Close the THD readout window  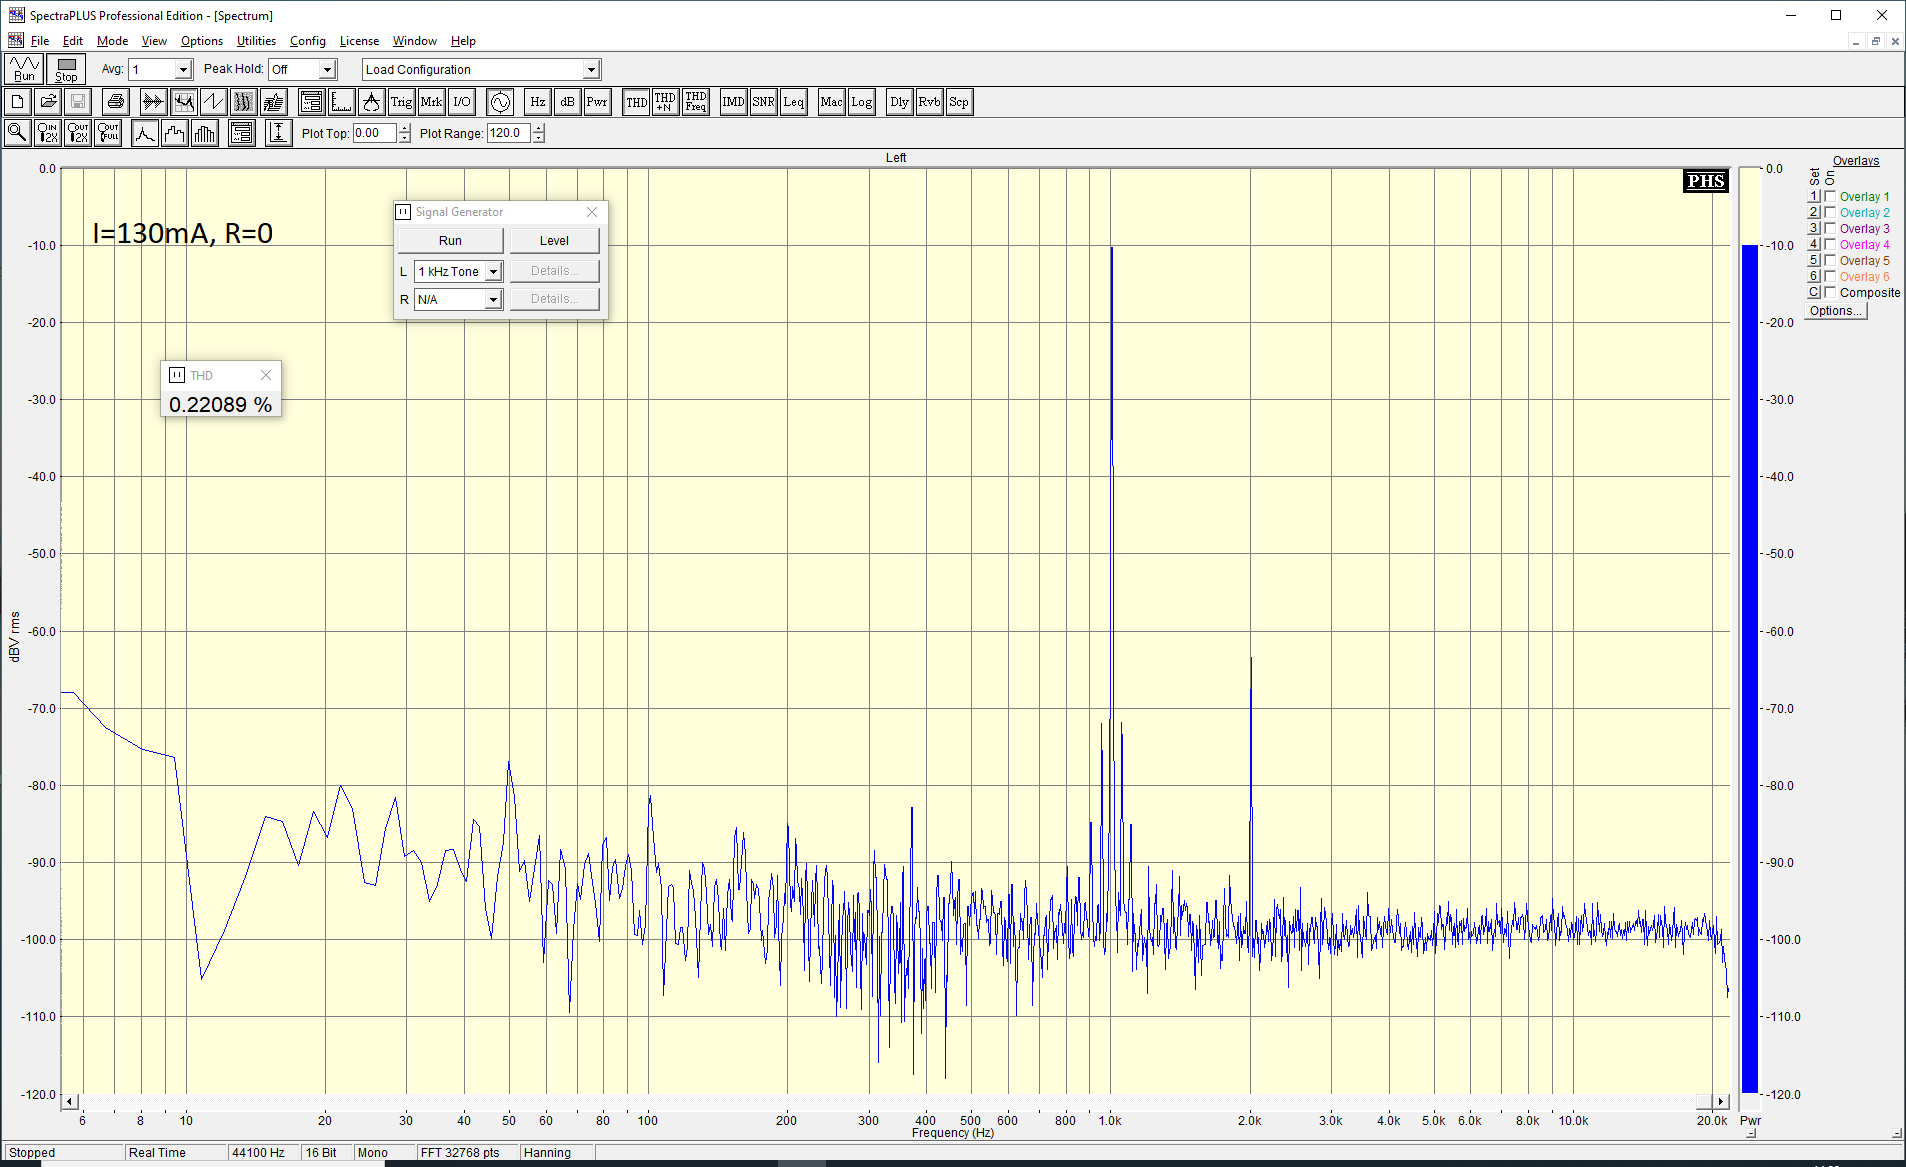coord(266,375)
